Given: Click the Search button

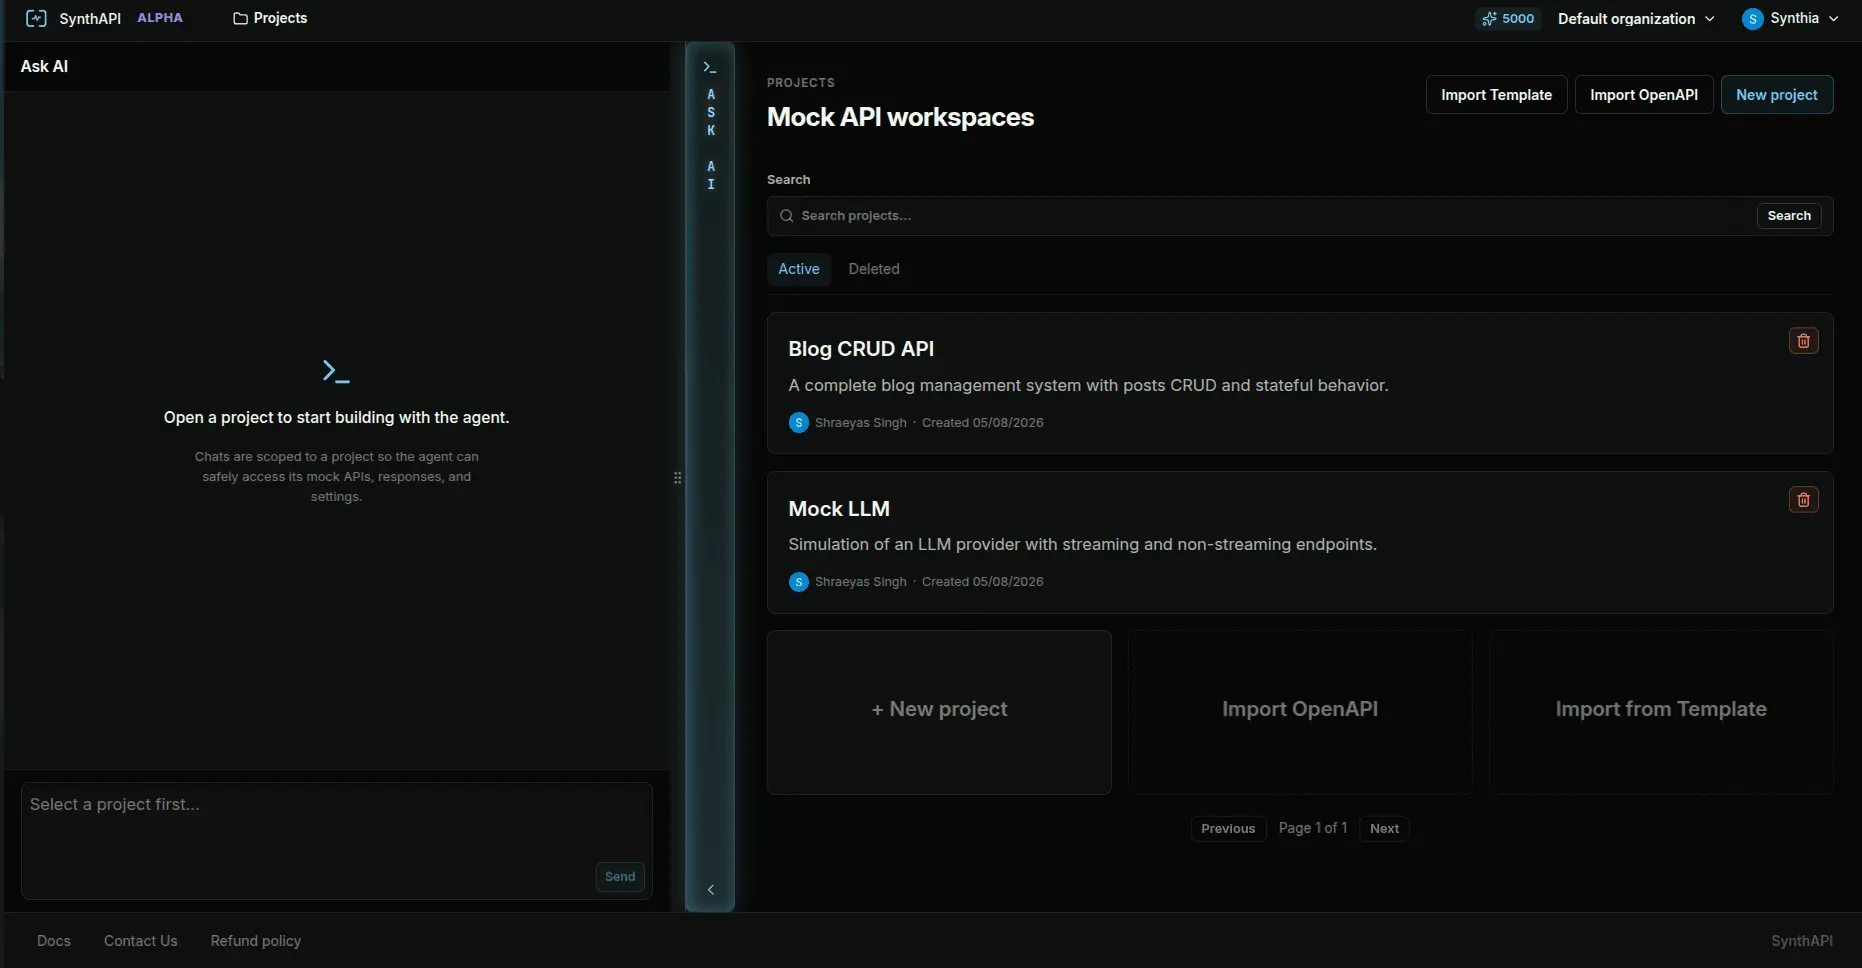Looking at the screenshot, I should 1789,216.
